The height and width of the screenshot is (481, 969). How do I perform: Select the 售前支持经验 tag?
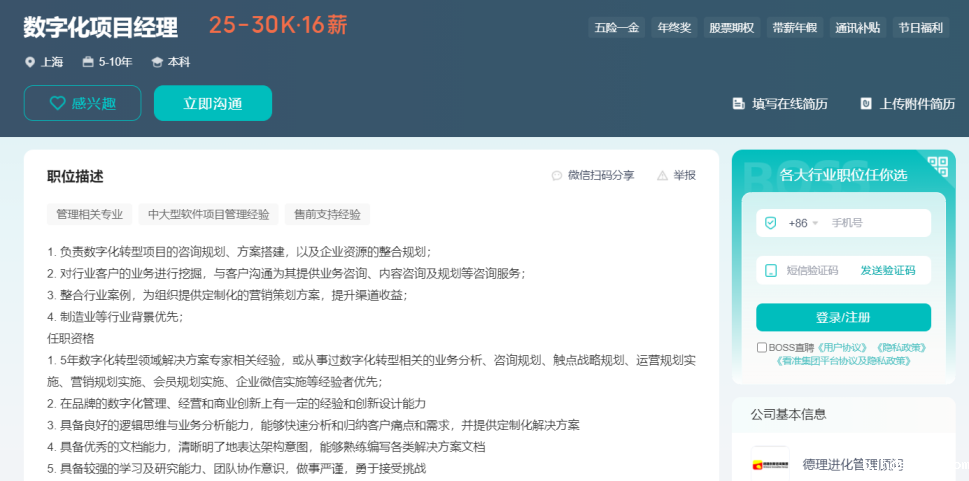(x=326, y=214)
